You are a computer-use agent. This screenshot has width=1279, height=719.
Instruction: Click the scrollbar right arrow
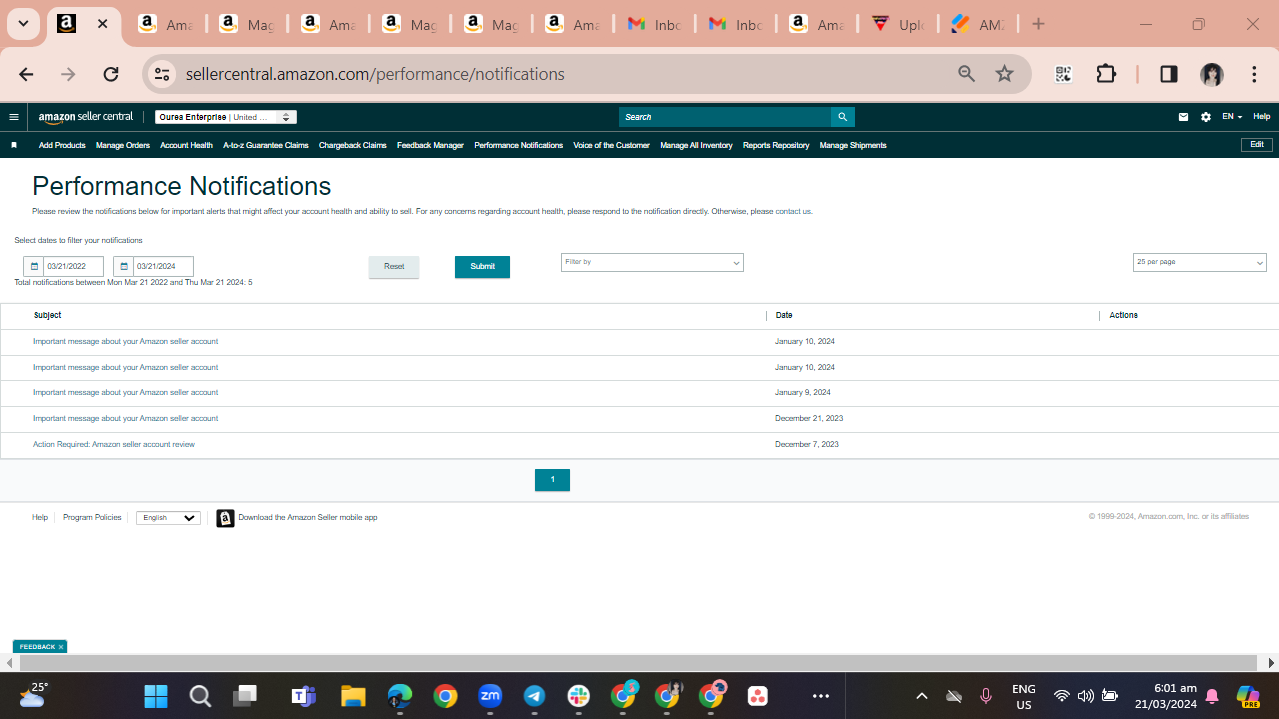[1271, 663]
